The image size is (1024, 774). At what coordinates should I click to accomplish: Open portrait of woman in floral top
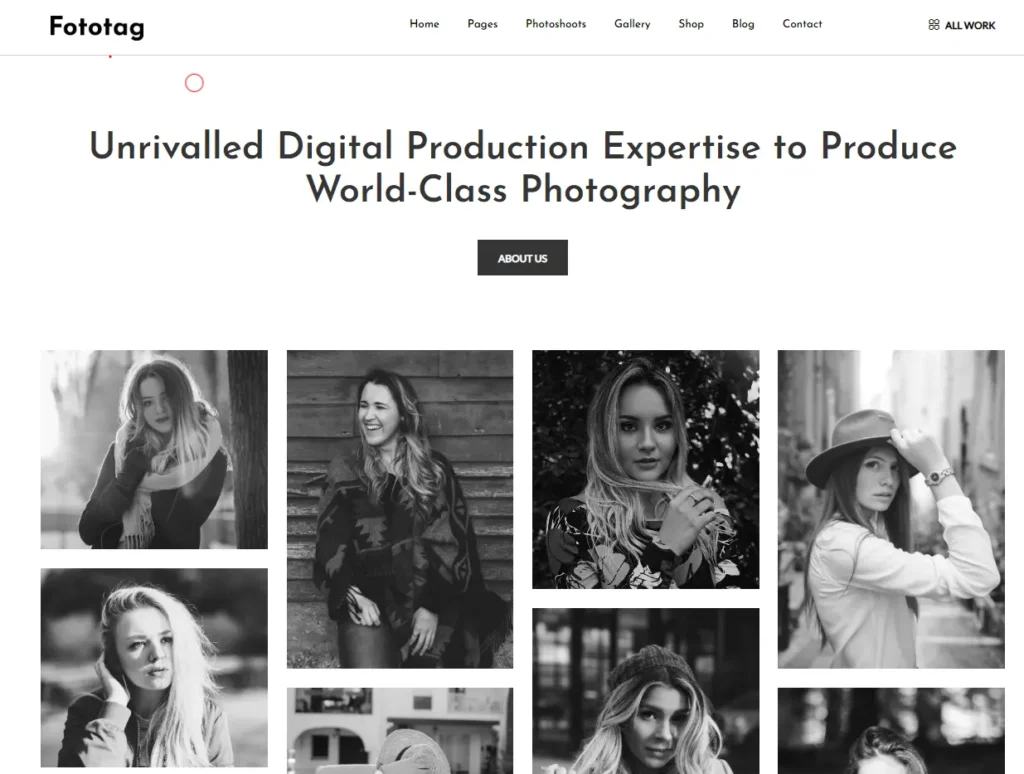(646, 469)
